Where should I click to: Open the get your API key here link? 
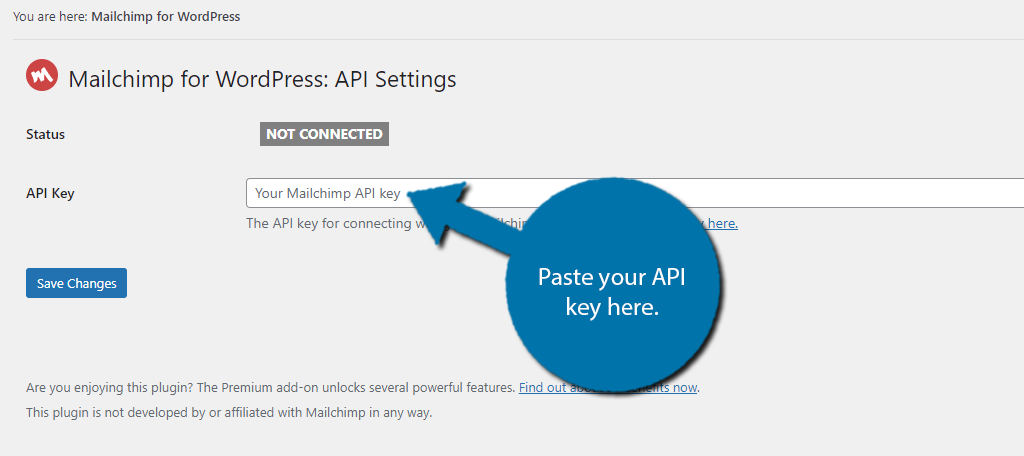722,223
